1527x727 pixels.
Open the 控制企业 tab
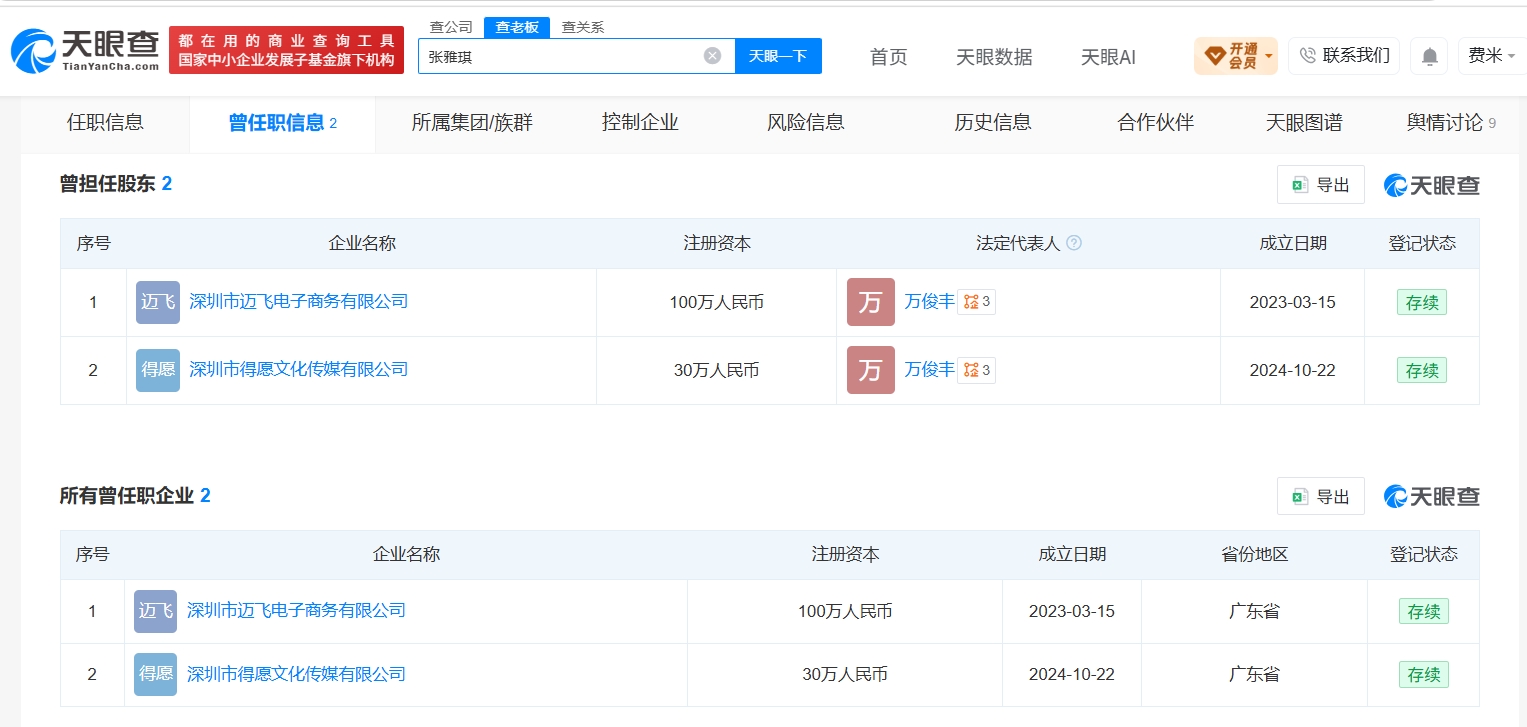pos(640,123)
